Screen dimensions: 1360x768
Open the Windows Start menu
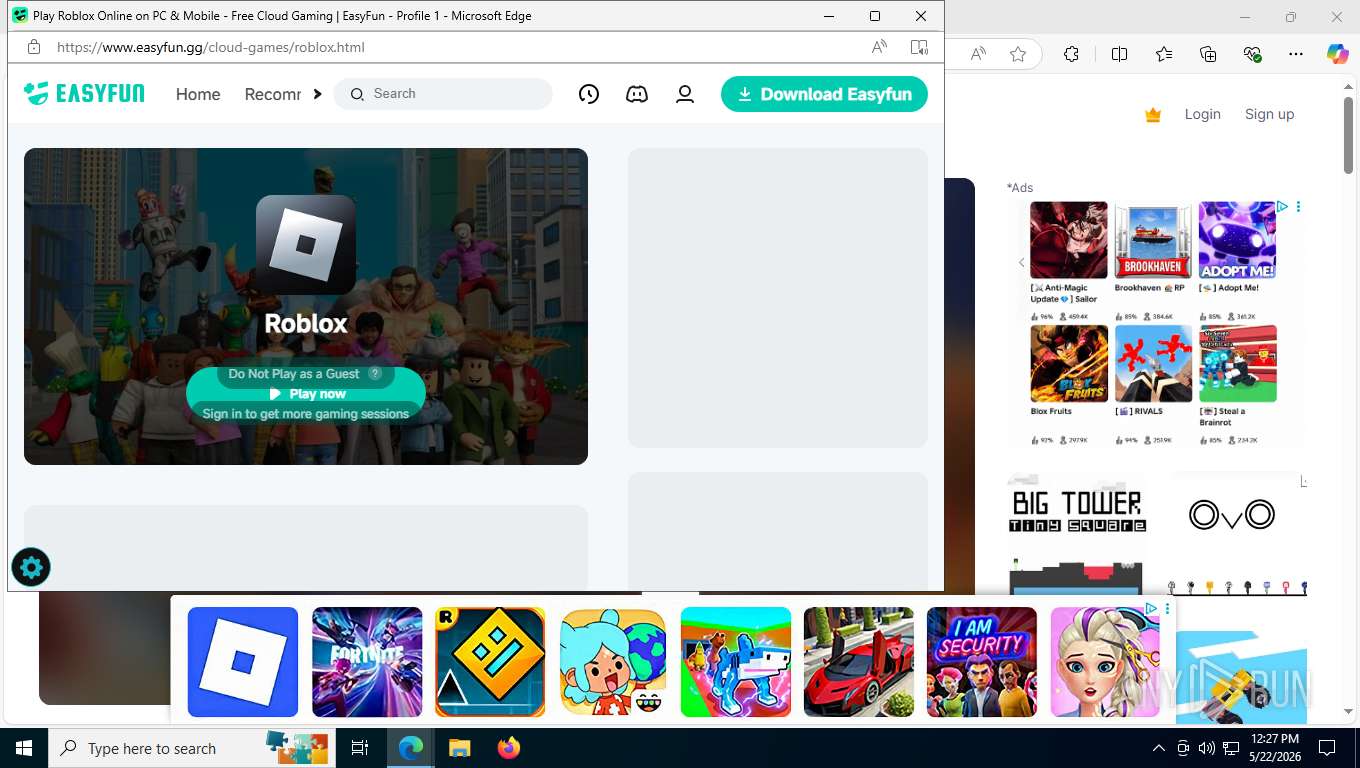tap(24, 748)
